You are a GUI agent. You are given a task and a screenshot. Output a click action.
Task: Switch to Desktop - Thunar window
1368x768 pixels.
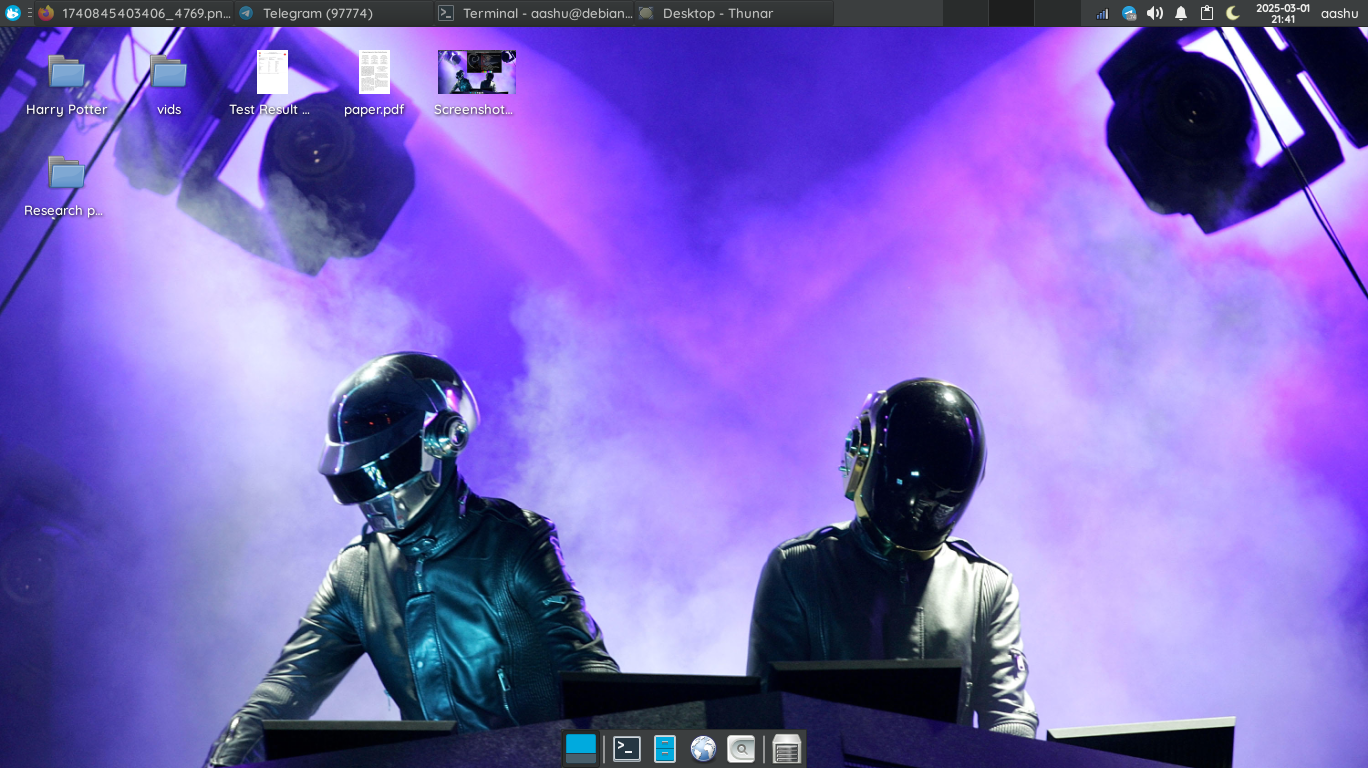(x=734, y=14)
